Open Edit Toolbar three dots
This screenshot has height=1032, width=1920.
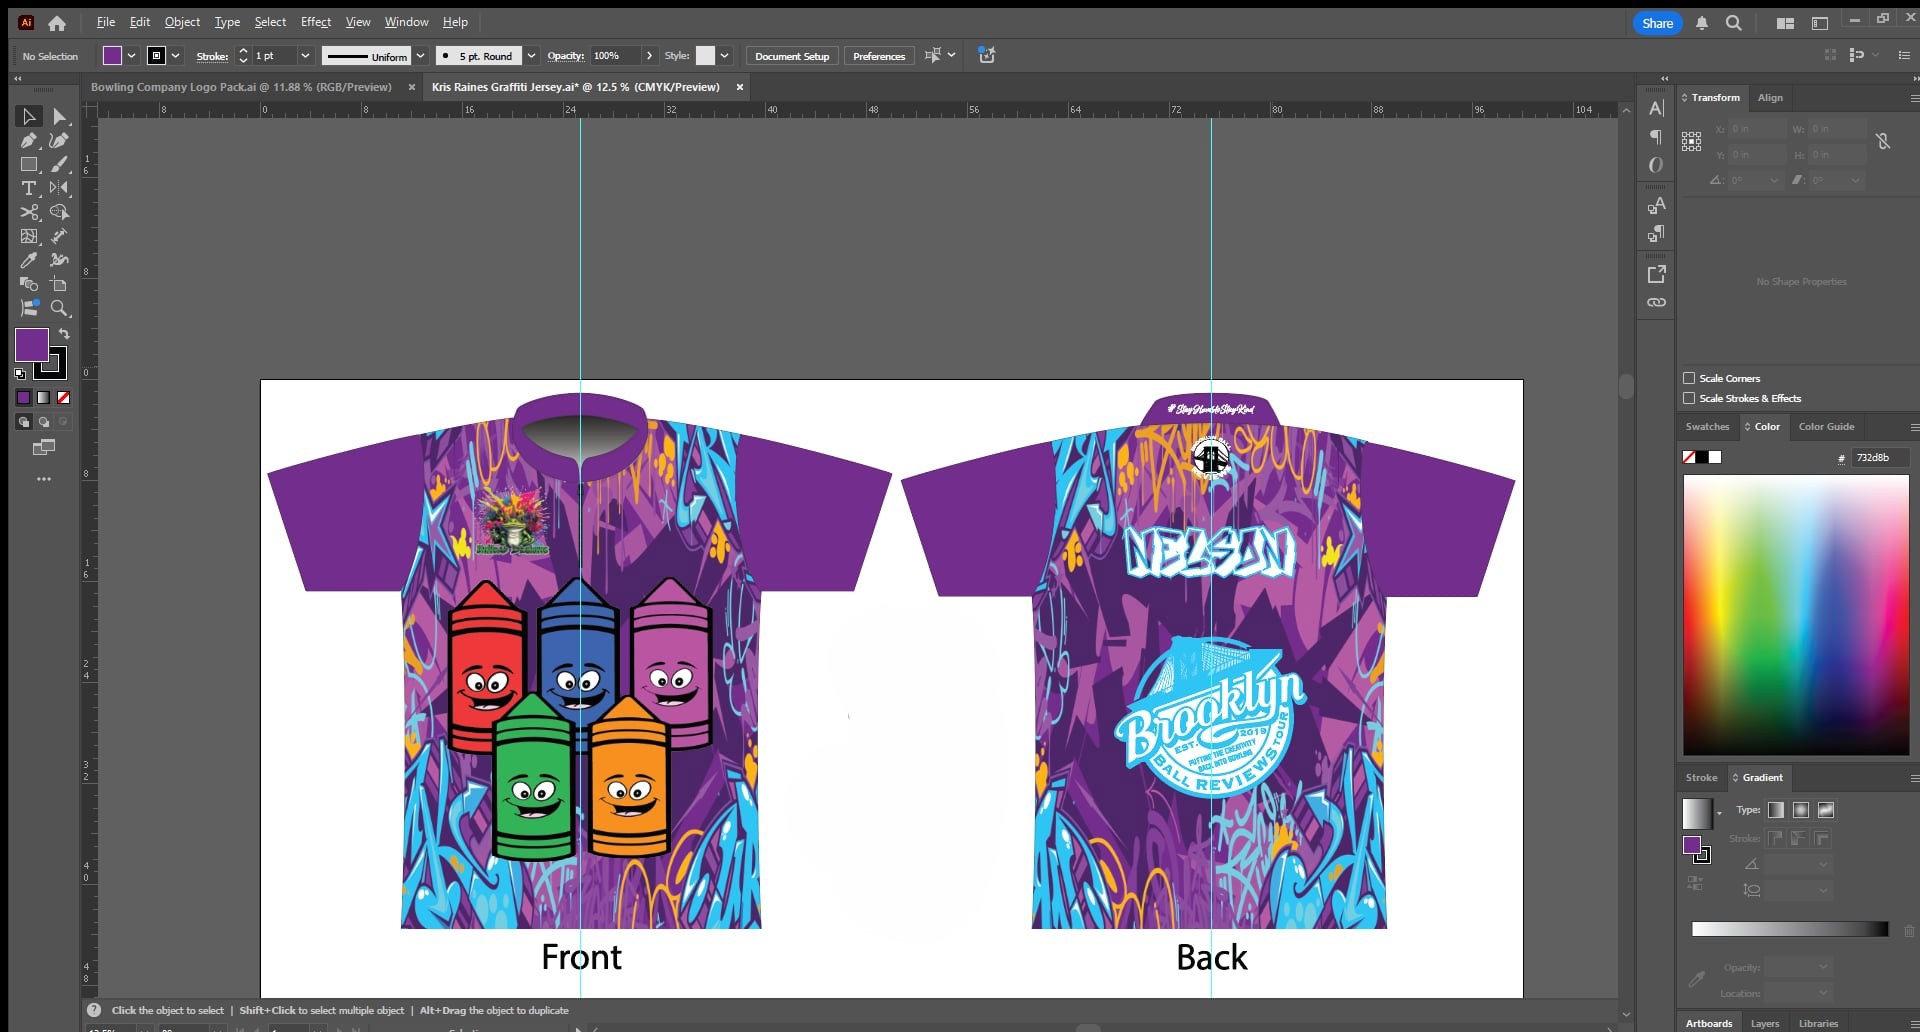click(44, 479)
